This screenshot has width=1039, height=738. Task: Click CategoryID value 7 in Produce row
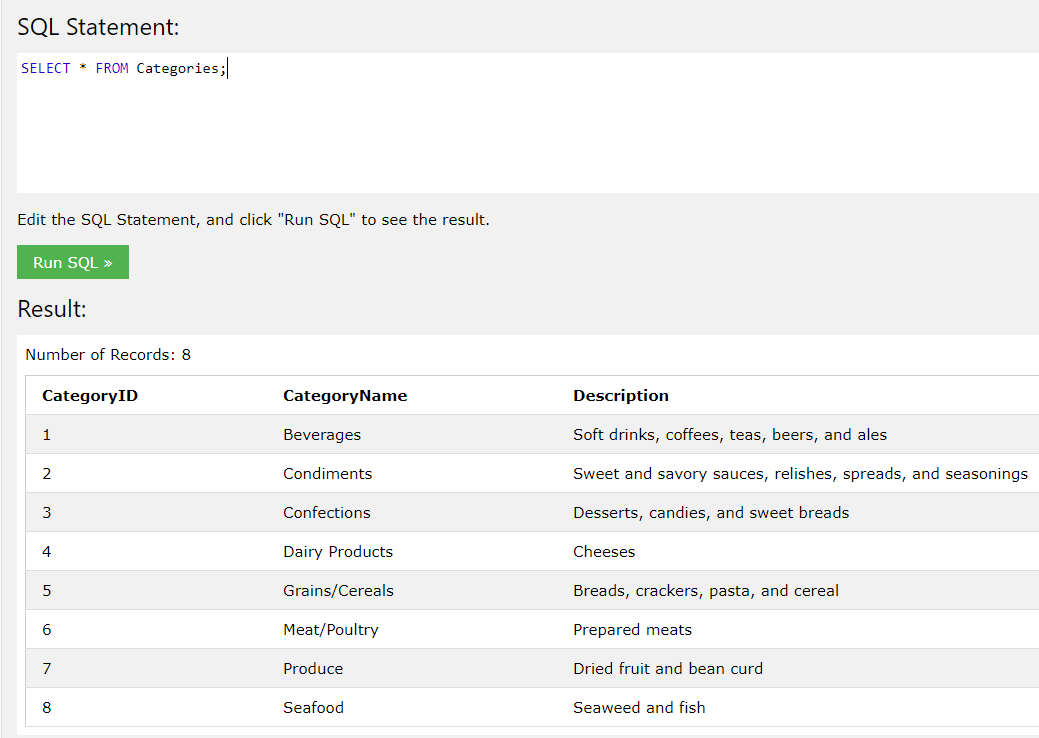(46, 668)
